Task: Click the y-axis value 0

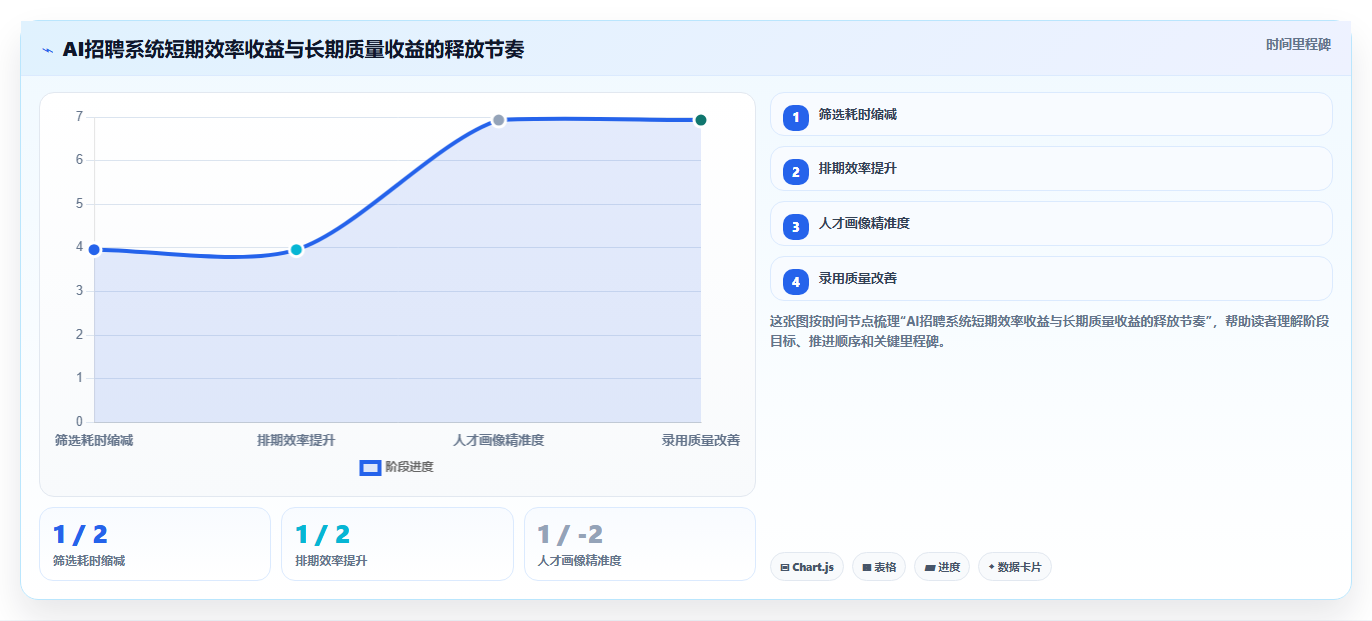Action: coord(79,422)
